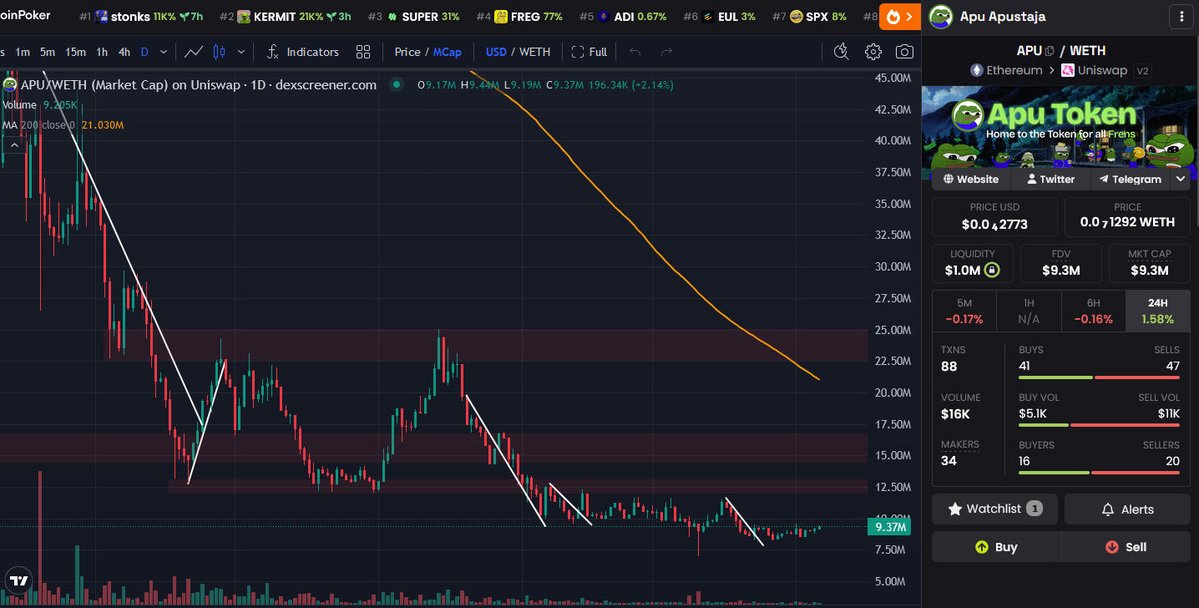The height and width of the screenshot is (608, 1199).
Task: Open trending token #7 SPX
Action: (809, 16)
